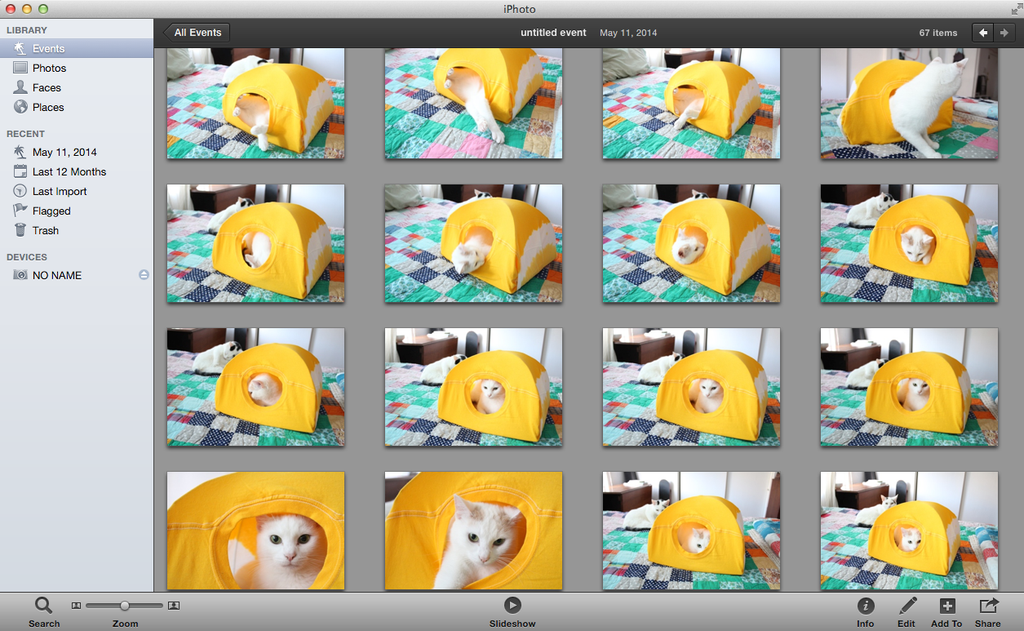Select Events in the Library sidebar
Image resolution: width=1024 pixels, height=631 pixels.
76,48
